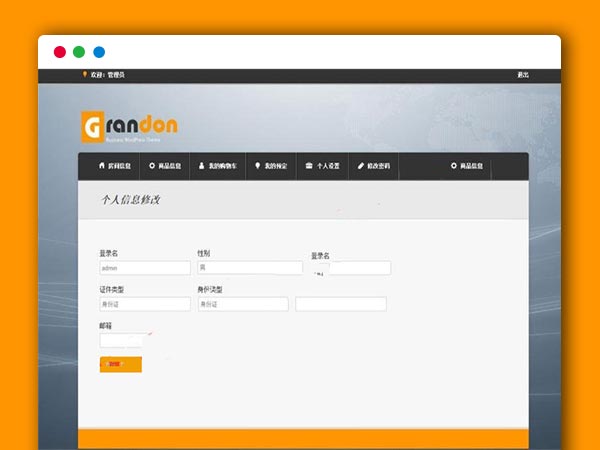Focus the 登录名 field containing admin
600x450 pixels.
[x=145, y=268]
